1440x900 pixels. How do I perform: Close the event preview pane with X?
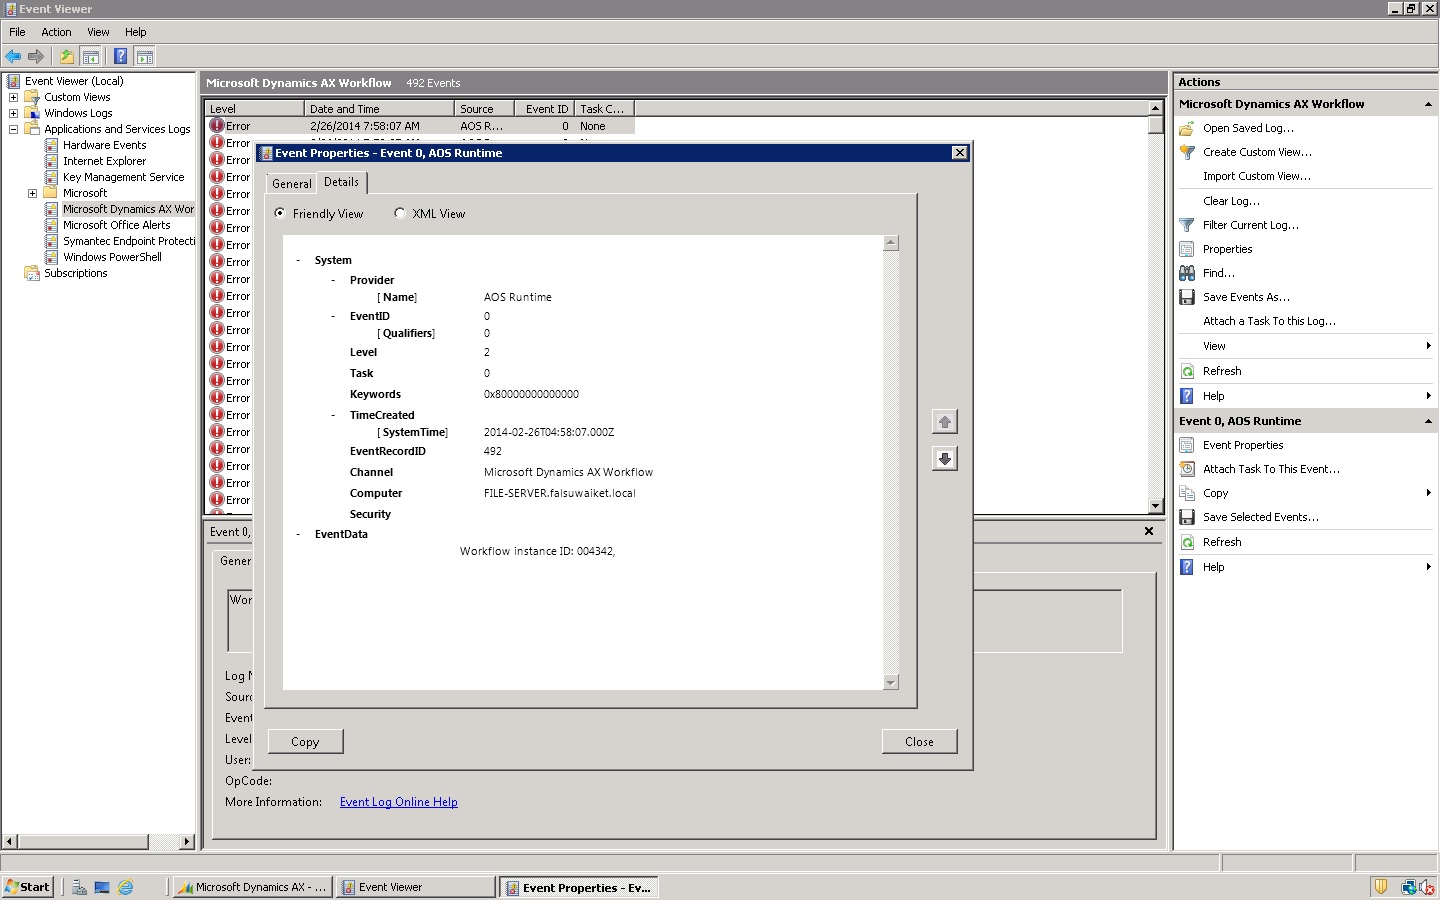1149,531
